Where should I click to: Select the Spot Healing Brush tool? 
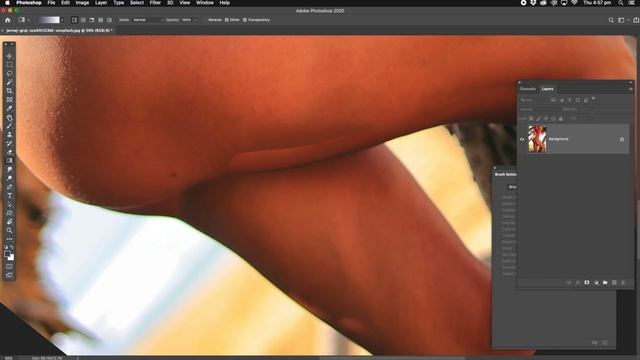pos(9,118)
